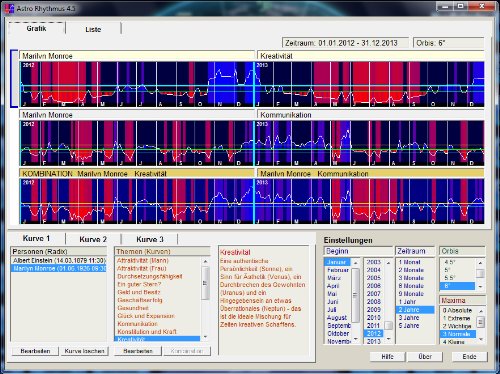Set Zeitraum to 5 Jahre
Viewport: 500px width, 374px height.
click(409, 326)
